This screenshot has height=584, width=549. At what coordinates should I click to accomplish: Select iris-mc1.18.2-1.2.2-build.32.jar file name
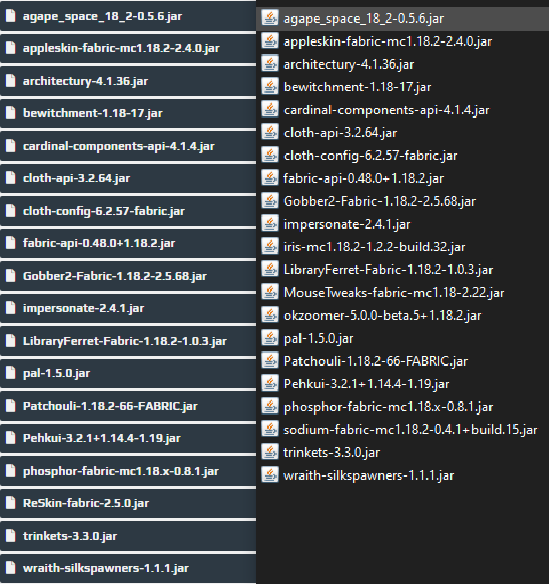[374, 247]
